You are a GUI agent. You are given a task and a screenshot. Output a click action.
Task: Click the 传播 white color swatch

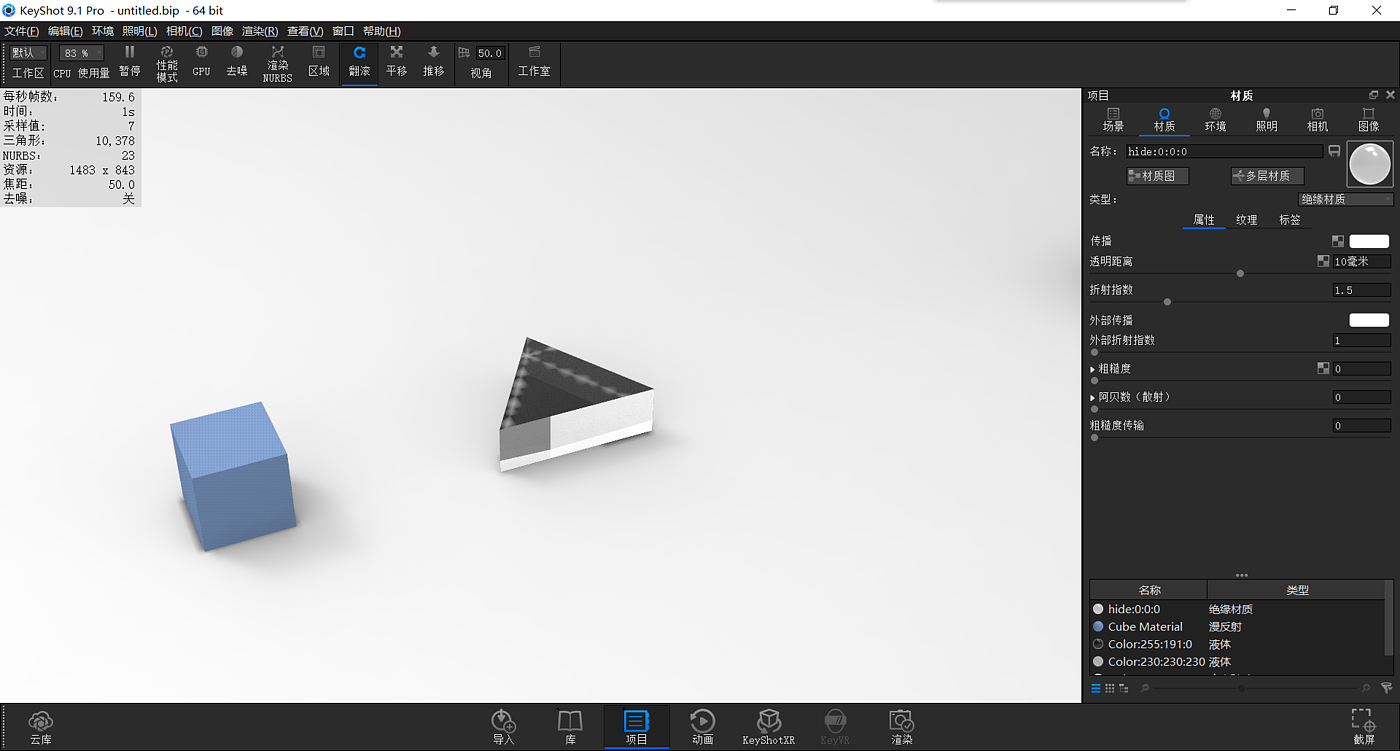[x=1369, y=241]
